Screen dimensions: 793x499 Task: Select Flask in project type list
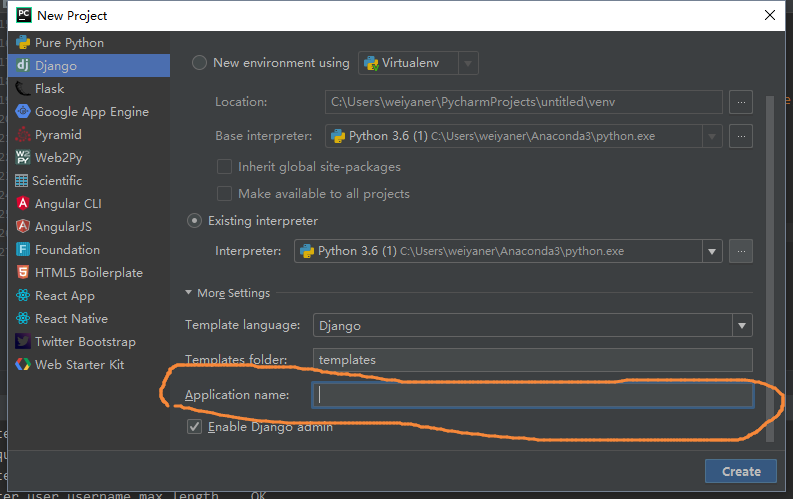89,88
